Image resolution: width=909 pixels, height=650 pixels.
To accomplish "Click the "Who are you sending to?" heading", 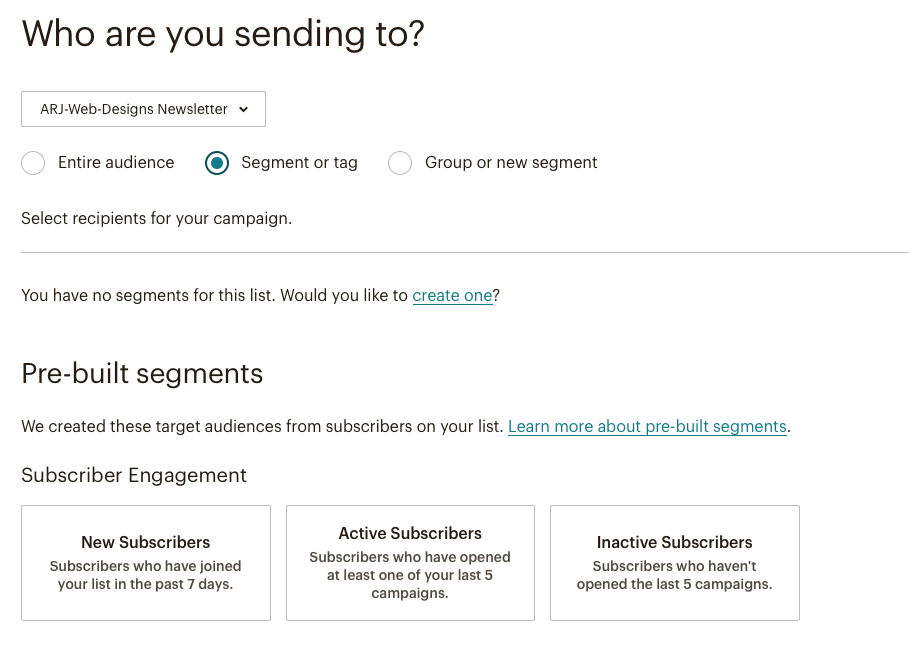I will tap(223, 34).
